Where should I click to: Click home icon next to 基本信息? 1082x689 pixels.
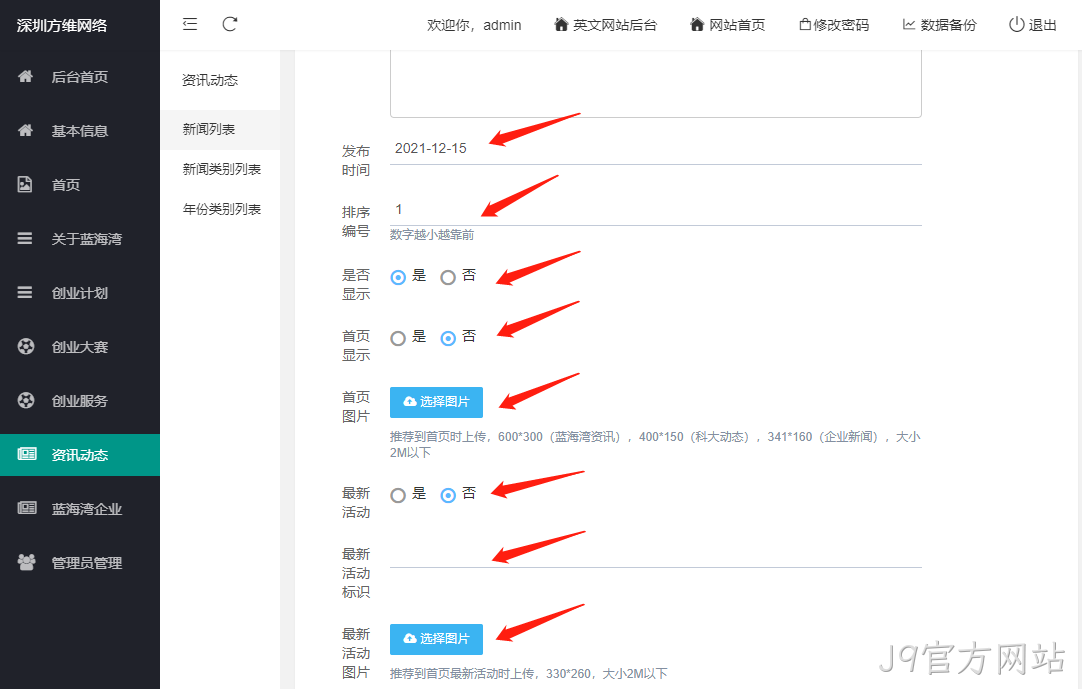[x=26, y=130]
